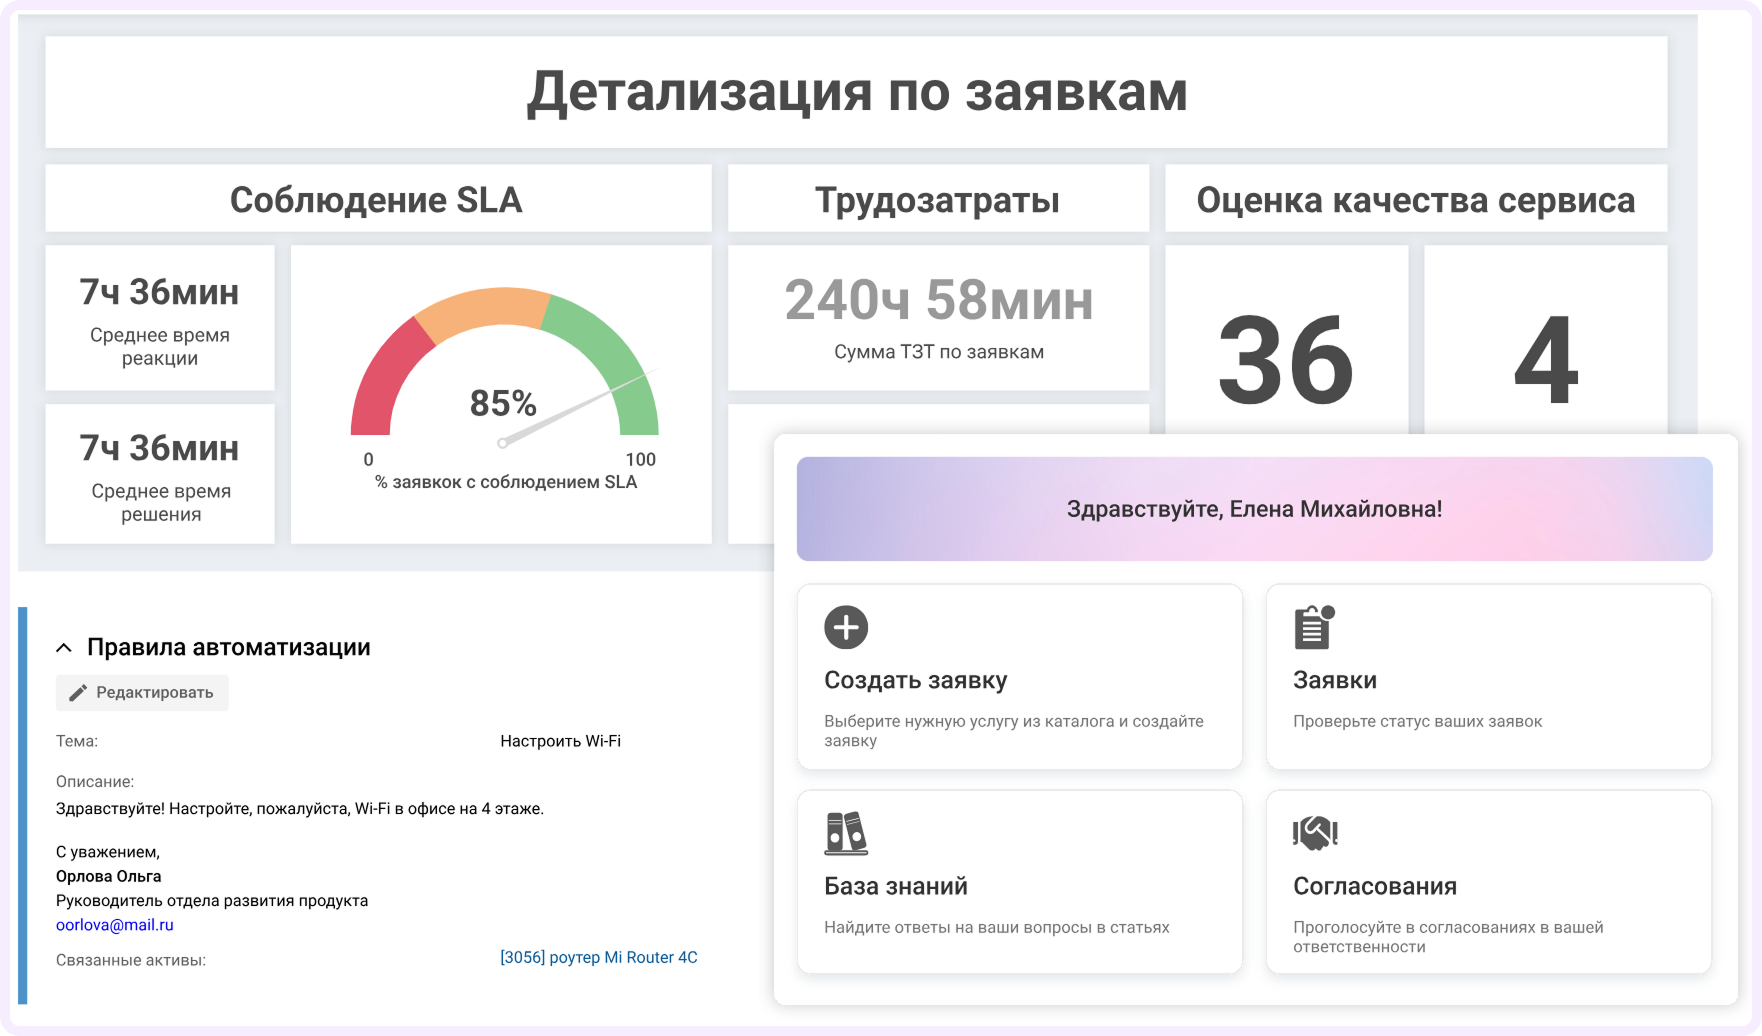Click the books icon for База знаний
Viewport: 1762px width, 1036px height.
845,833
